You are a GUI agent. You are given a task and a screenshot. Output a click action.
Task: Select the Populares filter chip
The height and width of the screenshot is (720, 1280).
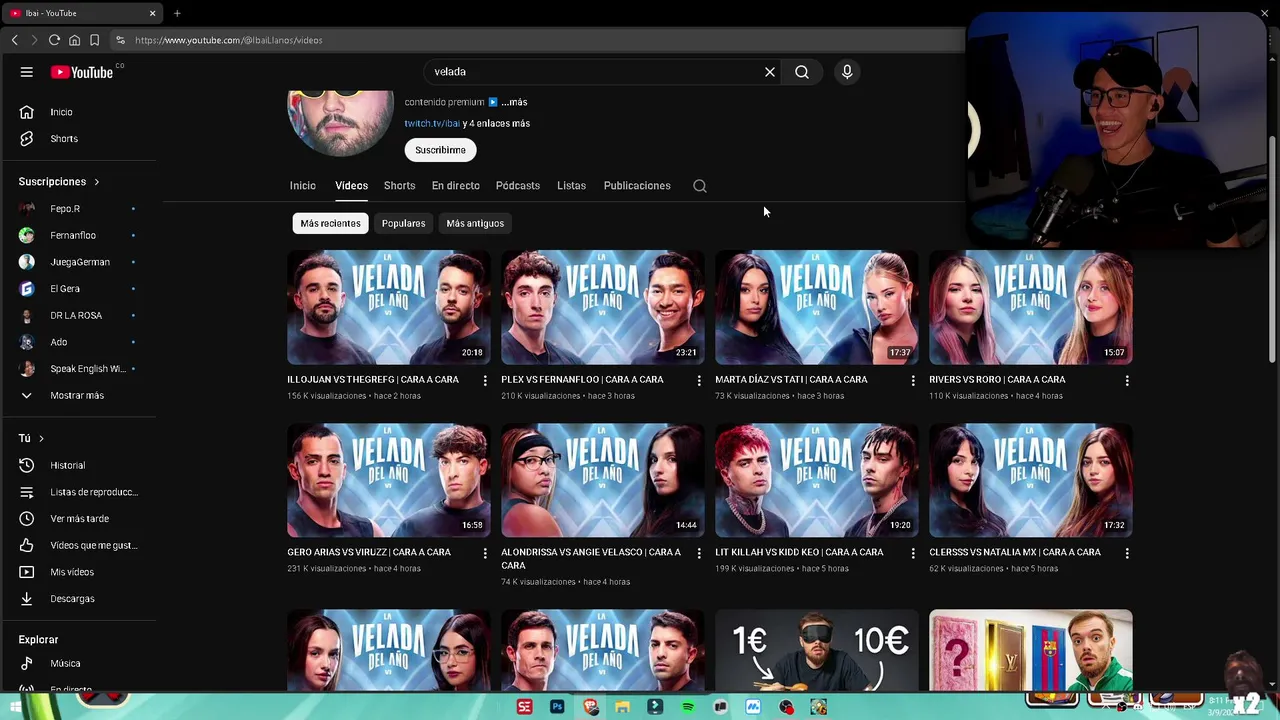(x=403, y=223)
